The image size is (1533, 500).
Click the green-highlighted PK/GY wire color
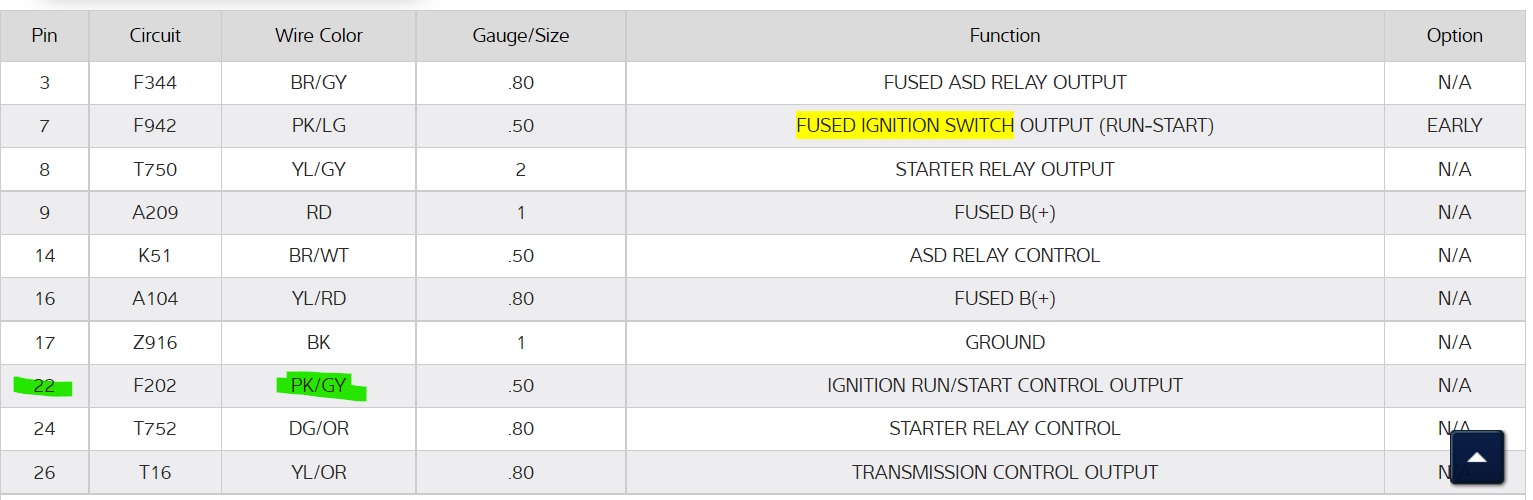(319, 386)
